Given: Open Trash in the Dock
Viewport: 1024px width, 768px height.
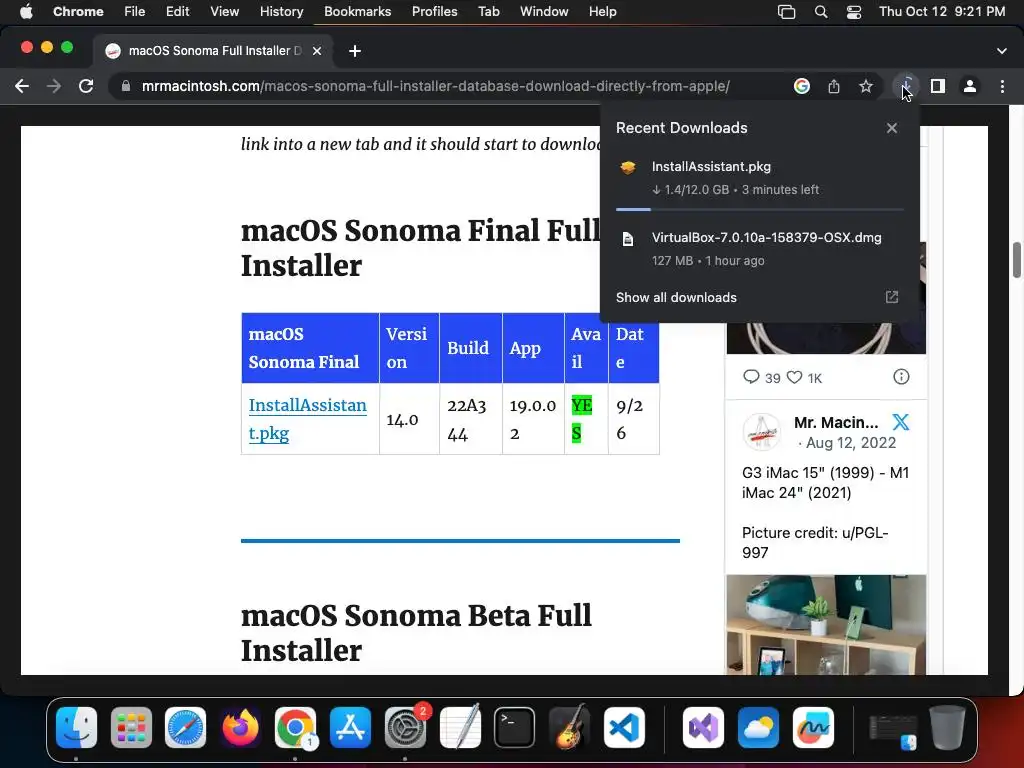Looking at the screenshot, I should pyautogui.click(x=948, y=727).
